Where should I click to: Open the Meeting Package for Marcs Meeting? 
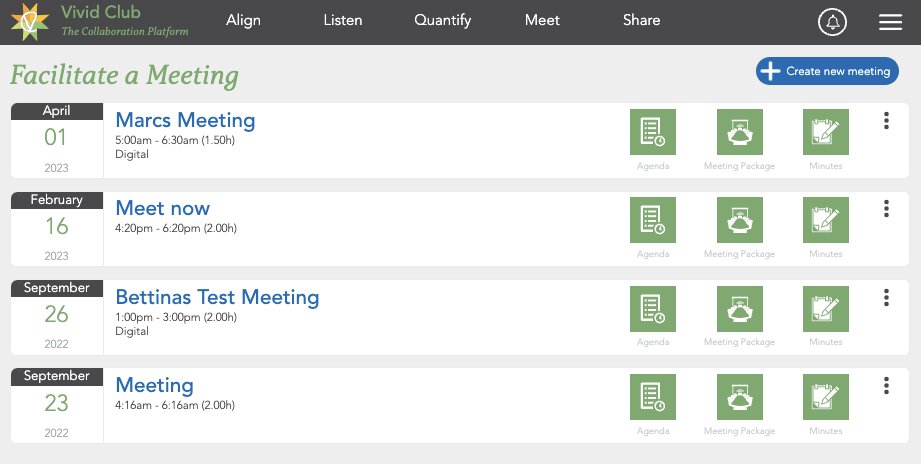740,132
